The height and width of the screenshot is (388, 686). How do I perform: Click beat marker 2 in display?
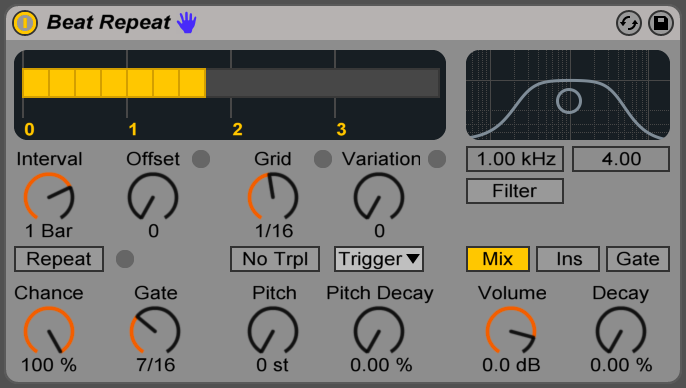[237, 129]
